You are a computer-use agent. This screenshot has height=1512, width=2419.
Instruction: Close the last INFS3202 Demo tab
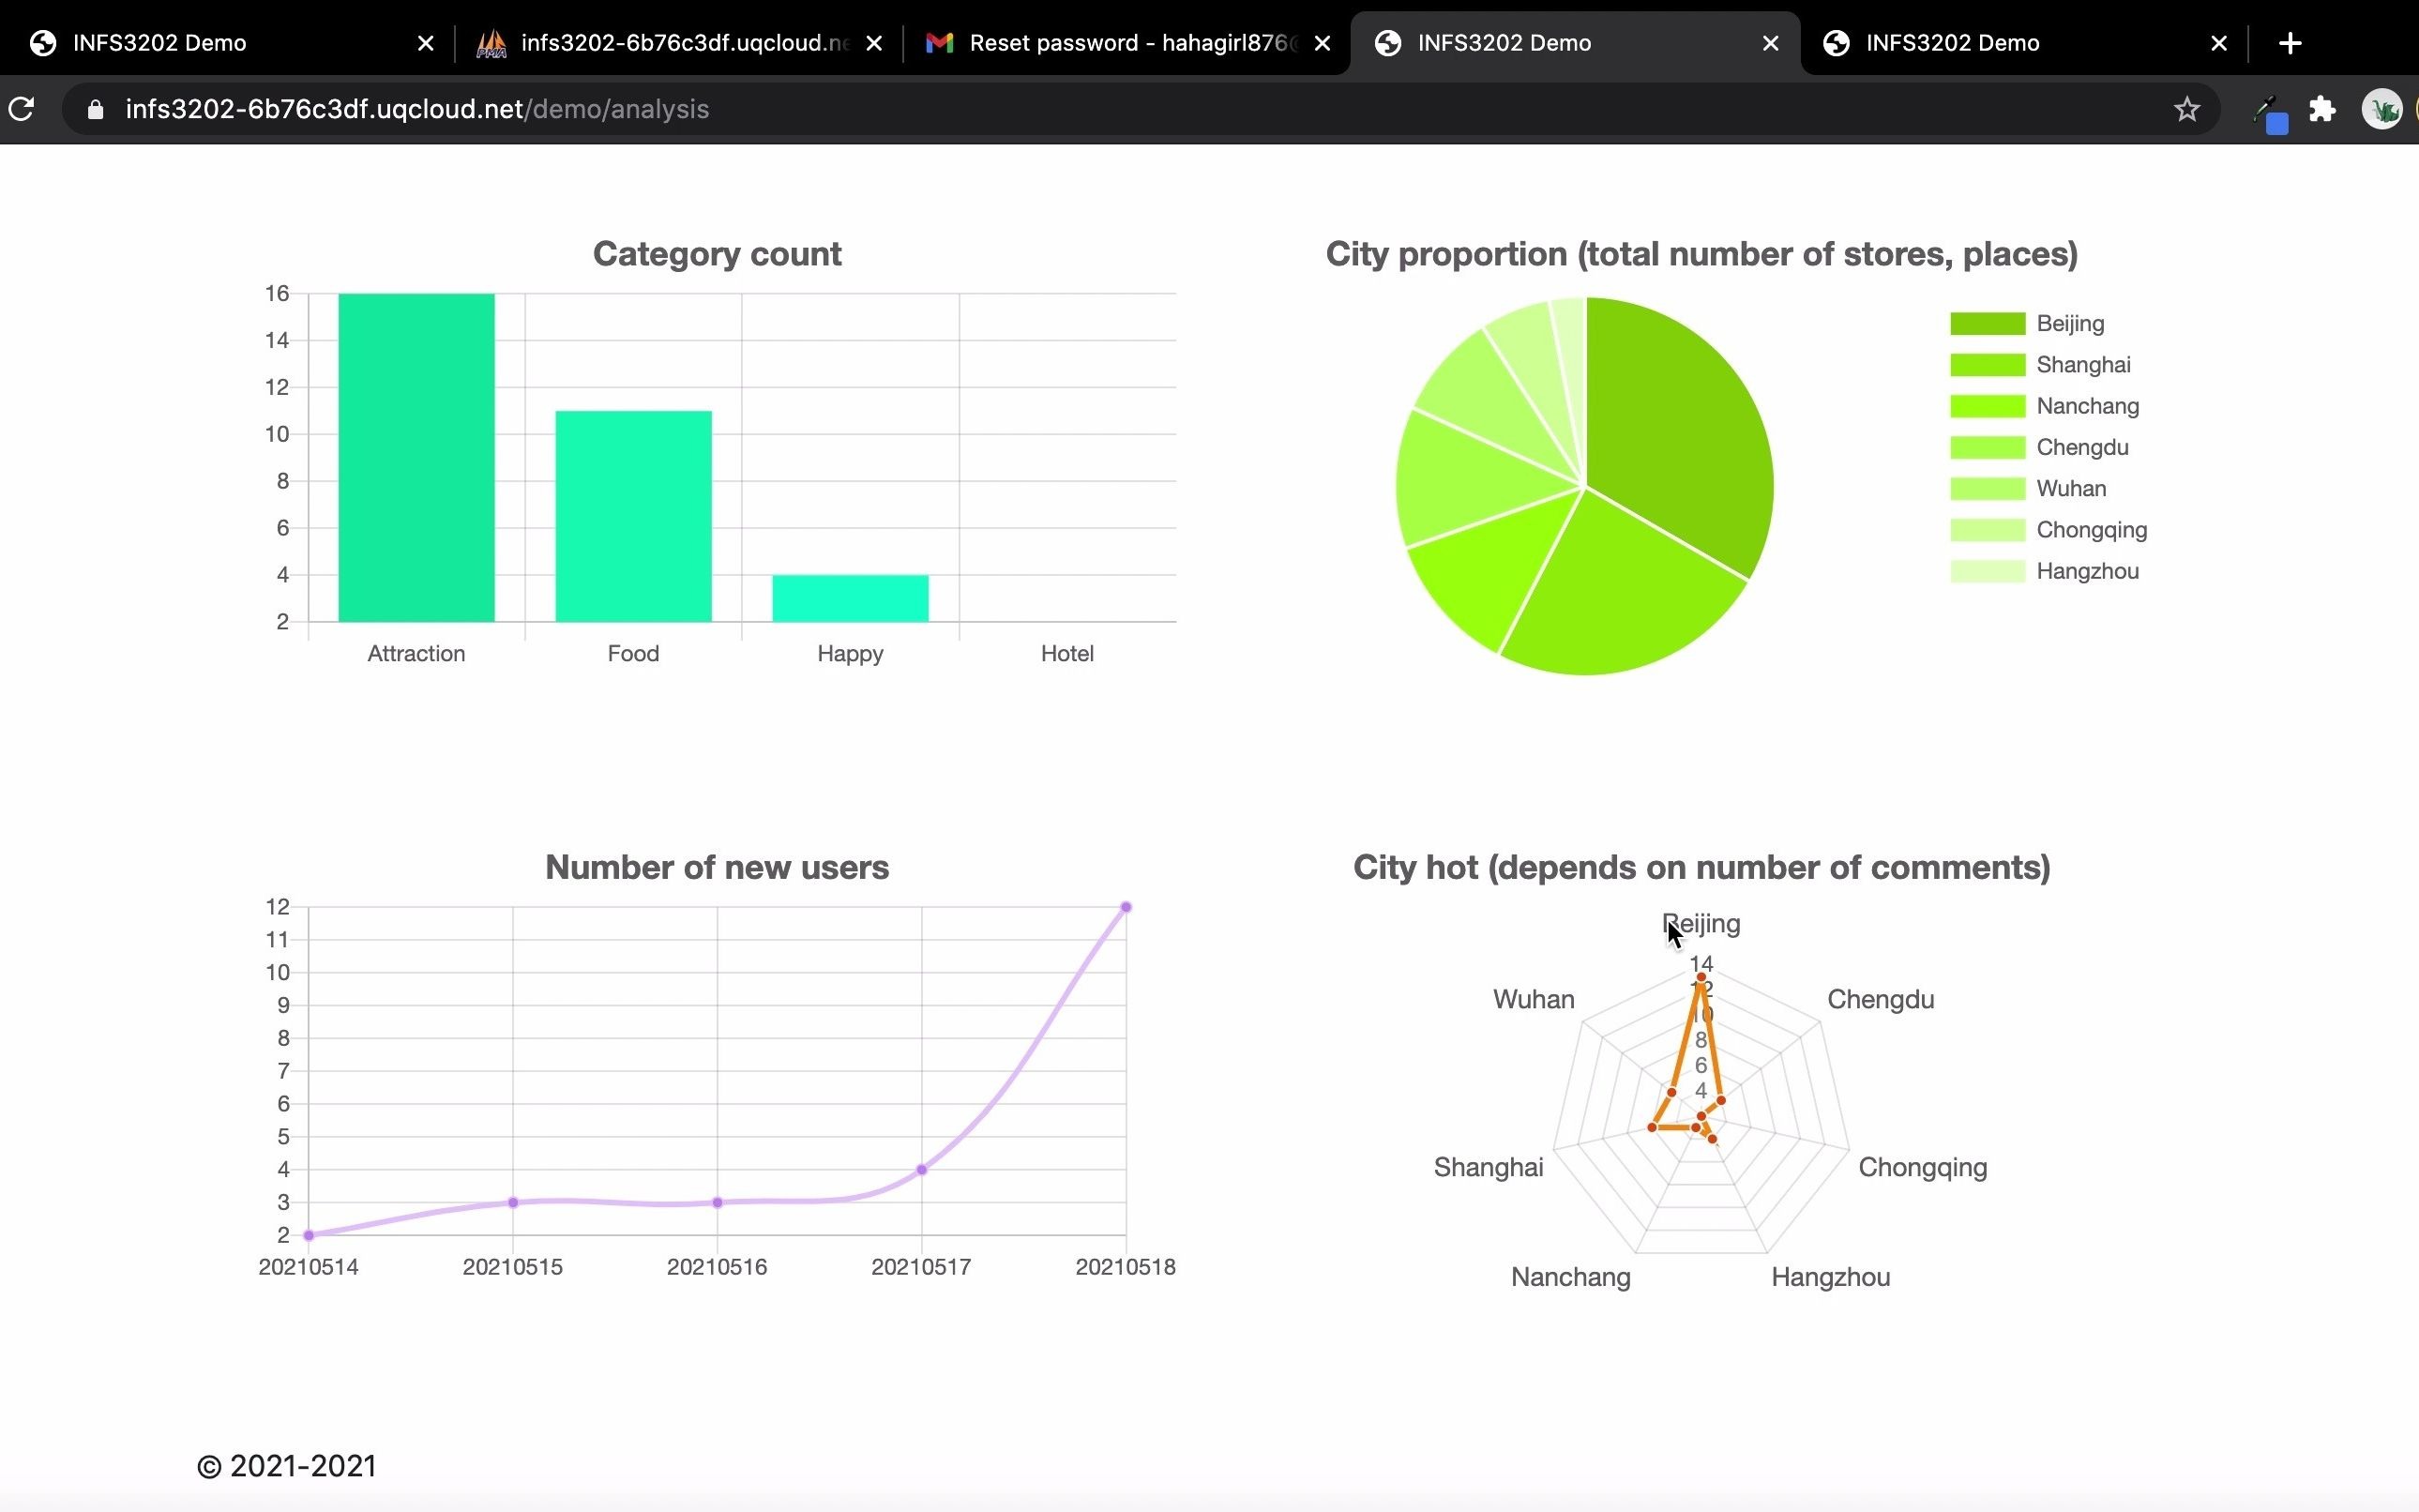[x=2218, y=43]
